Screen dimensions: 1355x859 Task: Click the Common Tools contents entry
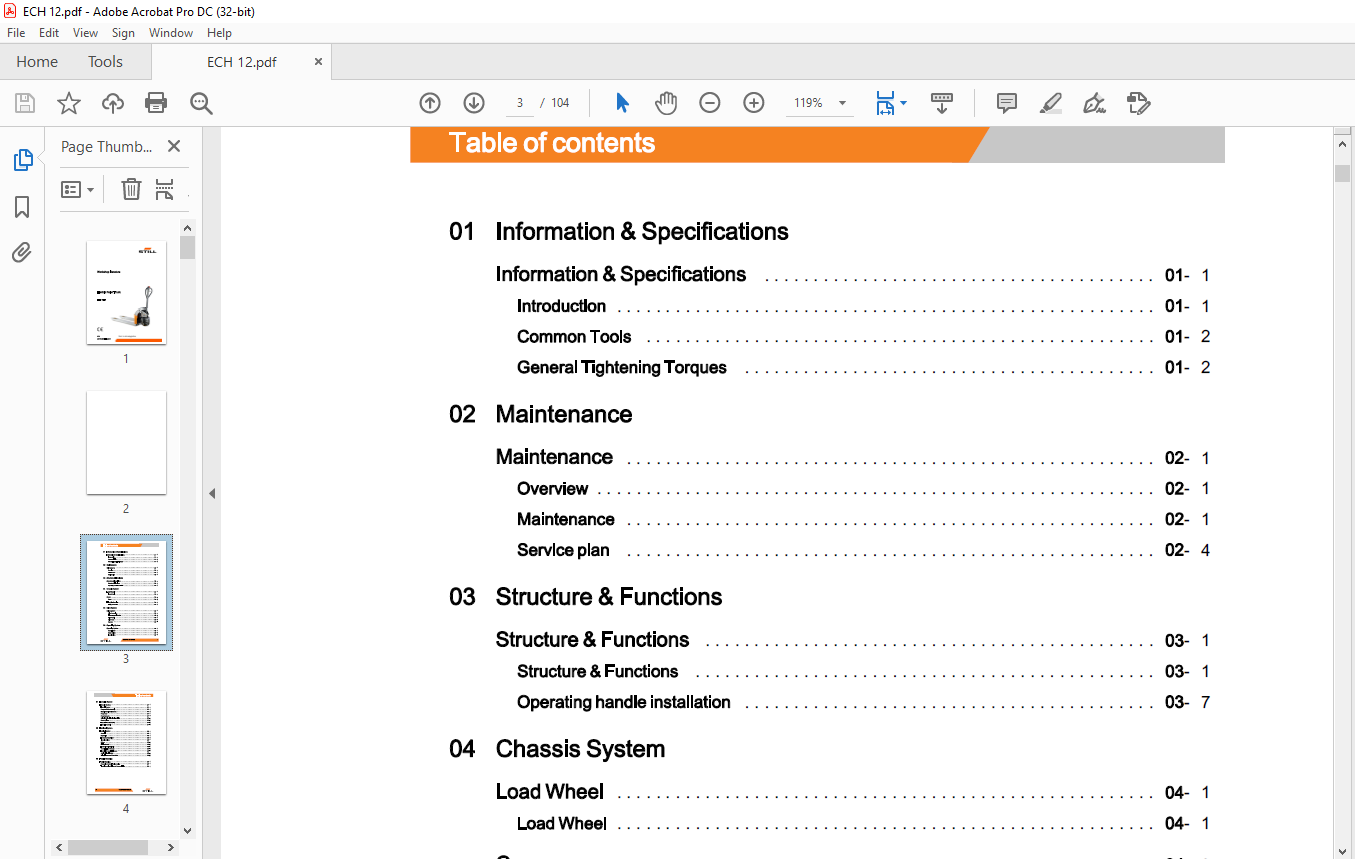(x=574, y=337)
